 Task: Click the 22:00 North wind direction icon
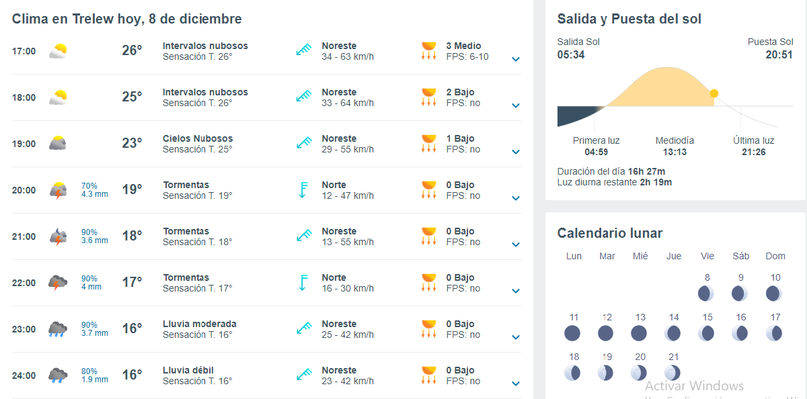tap(304, 283)
